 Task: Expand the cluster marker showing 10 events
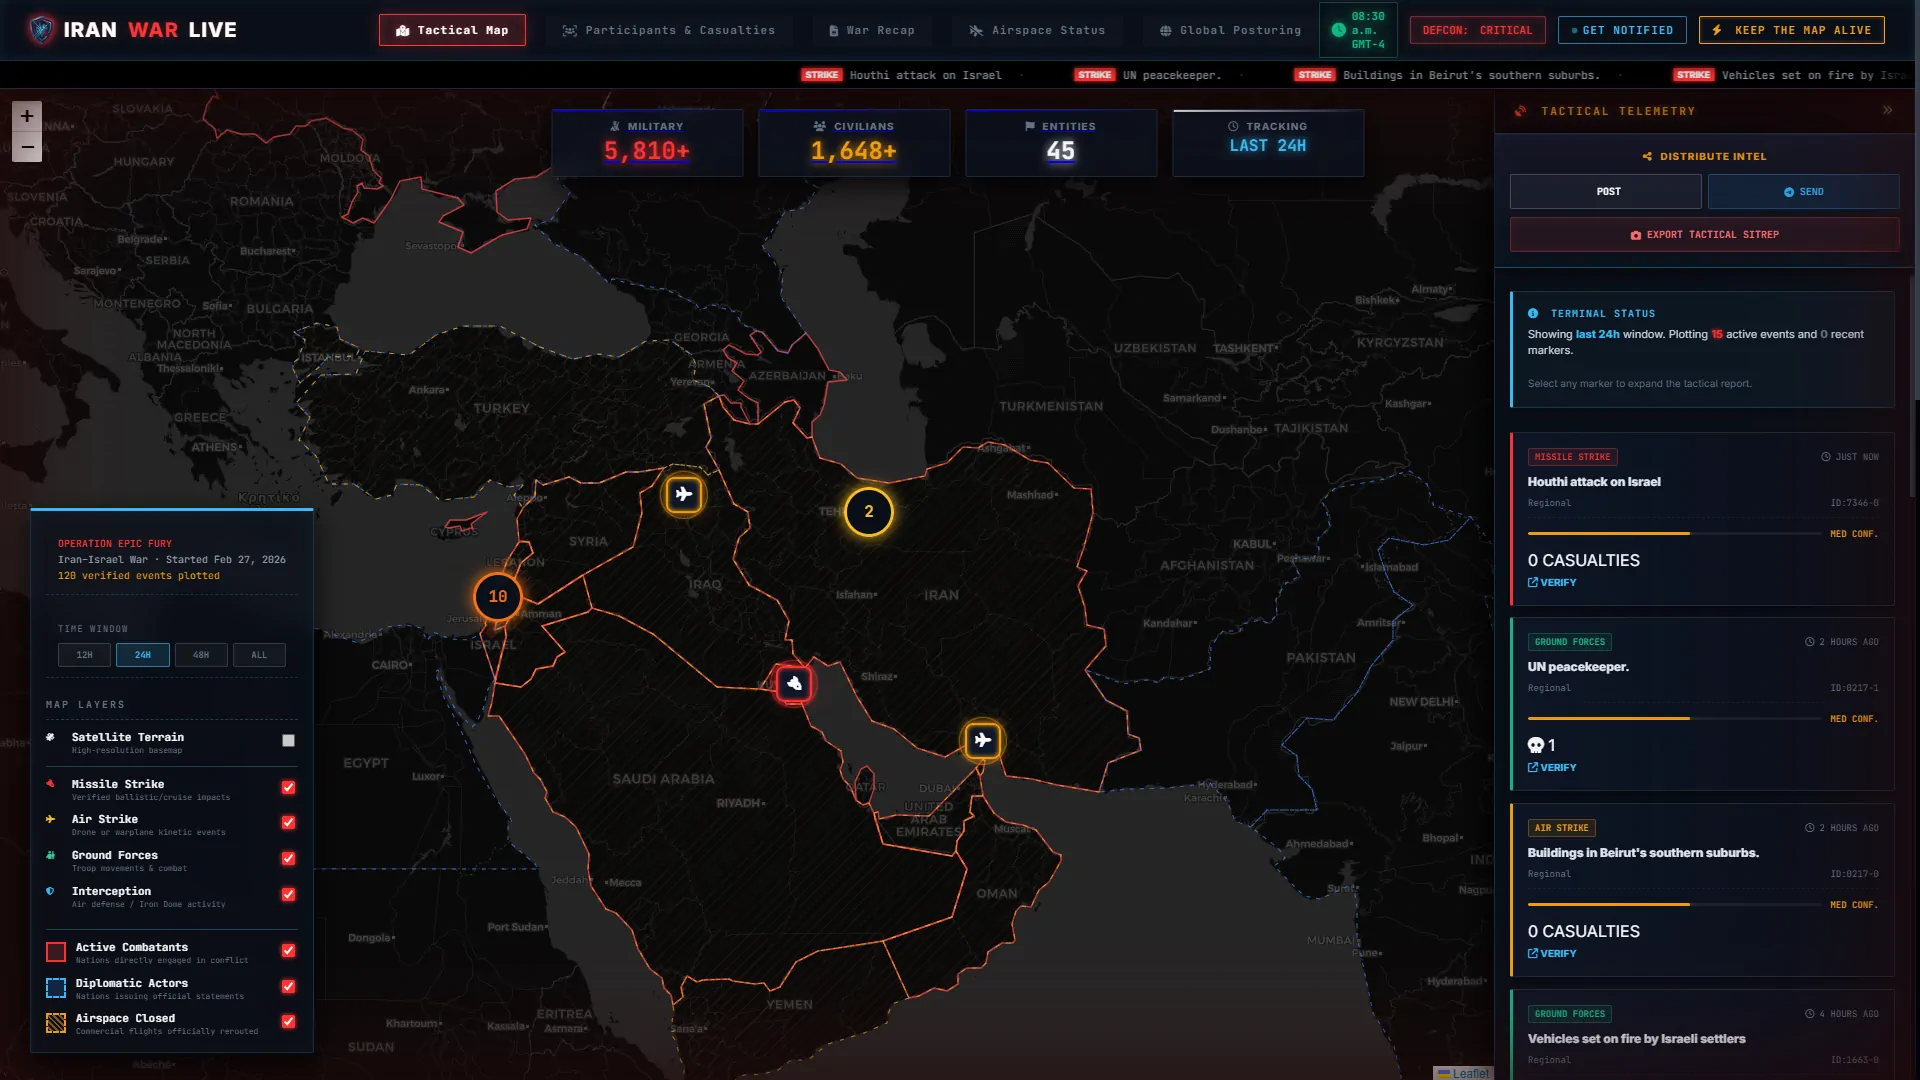[x=497, y=597]
